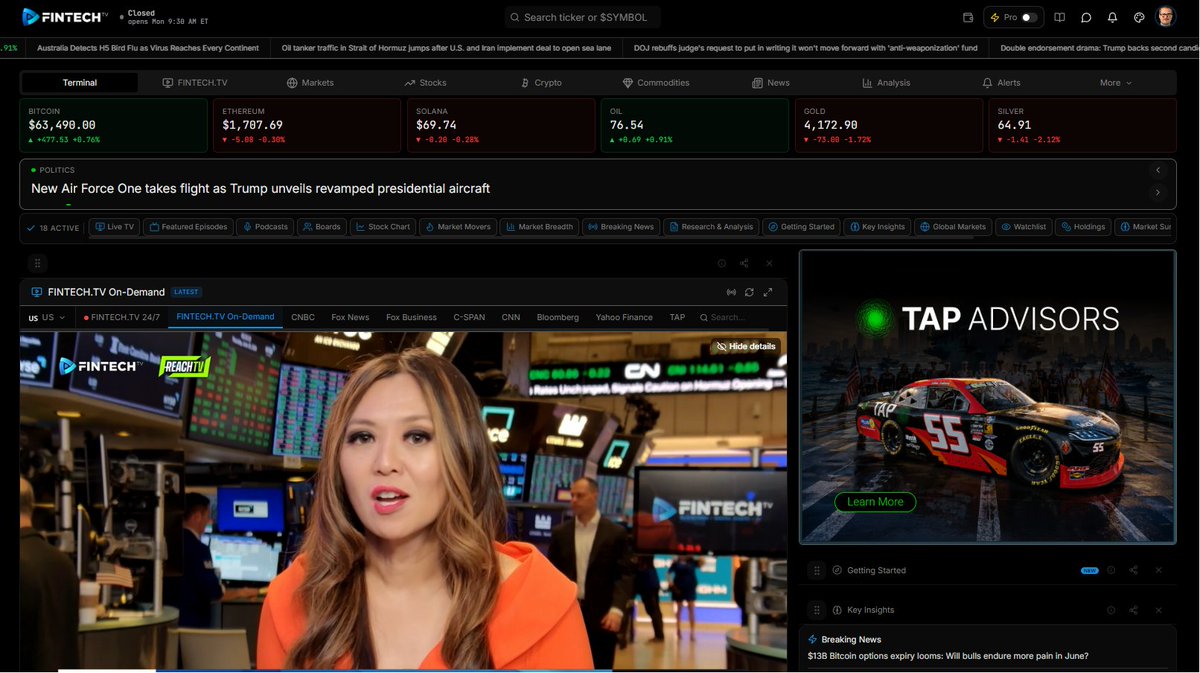Click Hide details on the video

point(745,346)
